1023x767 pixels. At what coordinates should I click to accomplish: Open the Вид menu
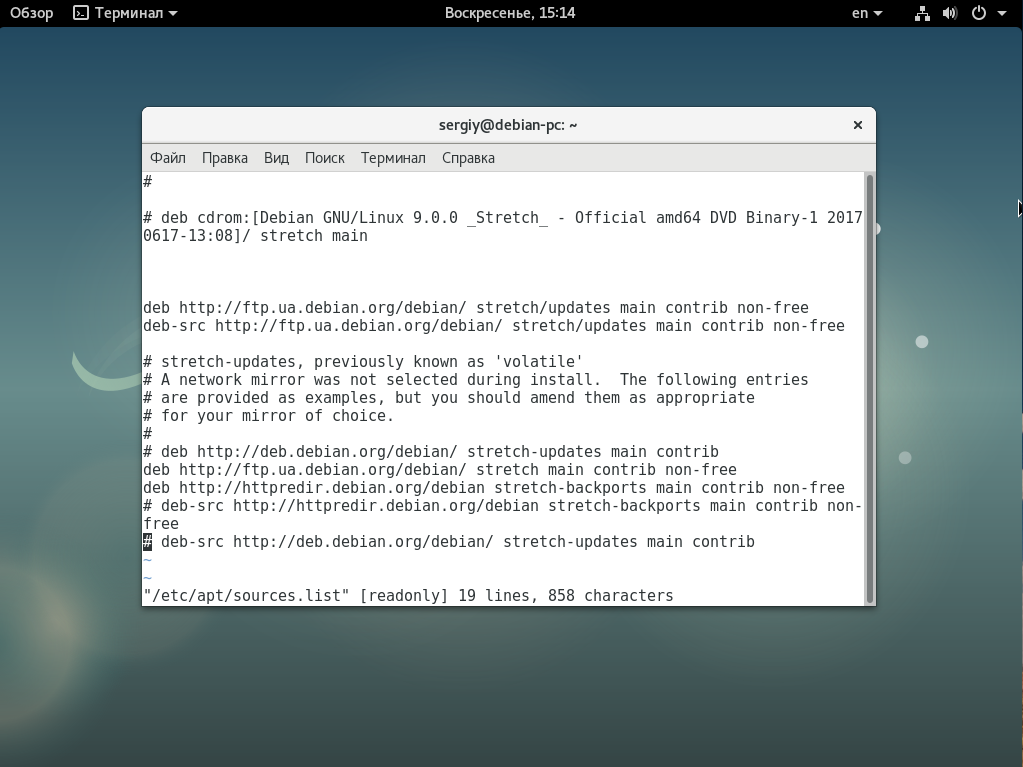tap(275, 158)
